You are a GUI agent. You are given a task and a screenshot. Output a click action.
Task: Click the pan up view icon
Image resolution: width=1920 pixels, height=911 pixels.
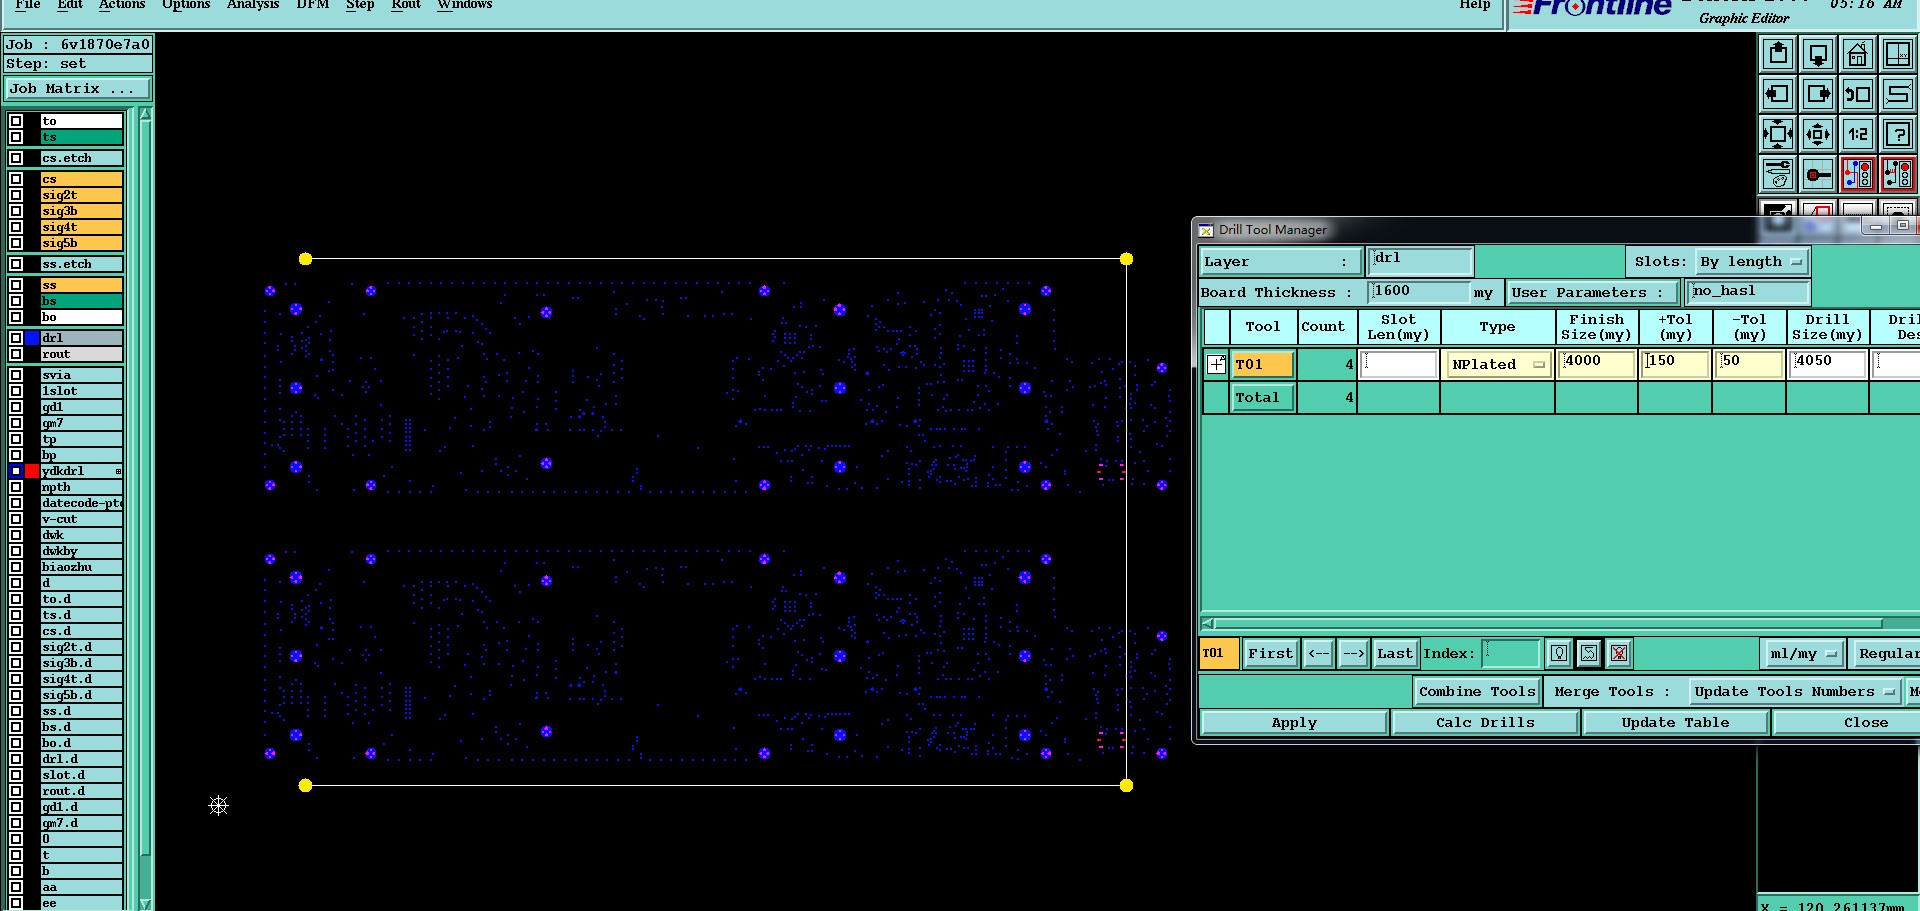1778,54
